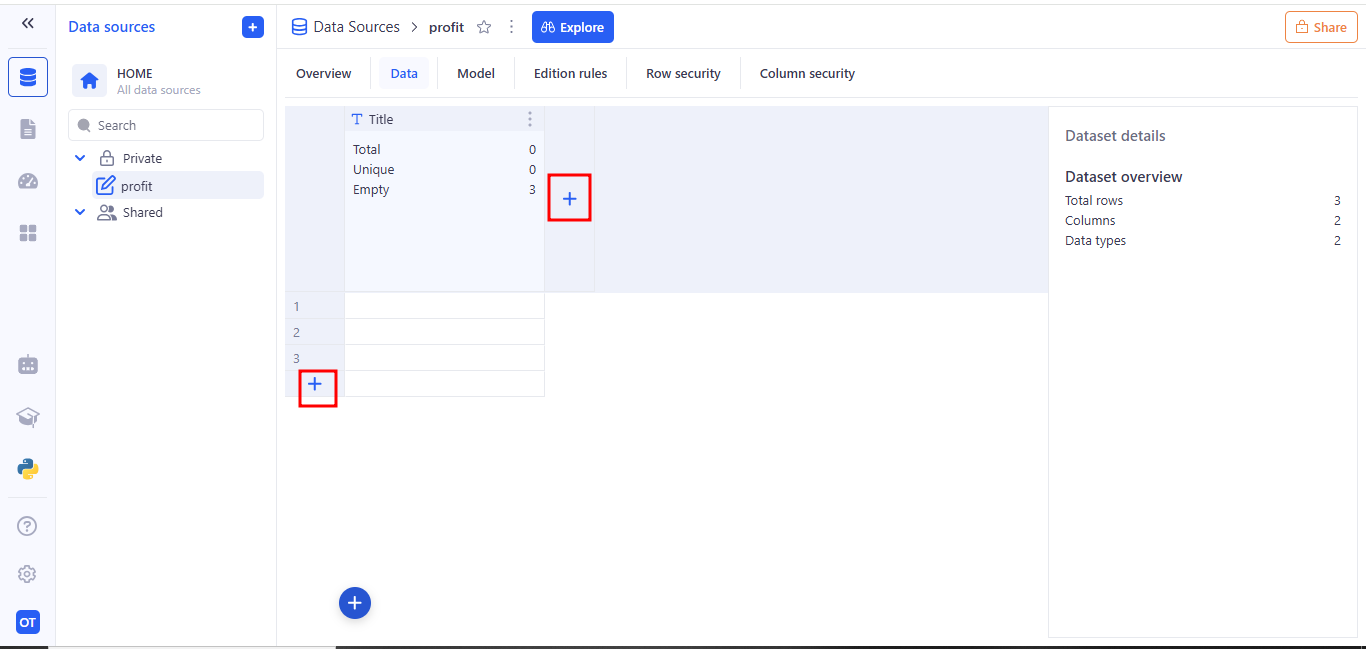Screen dimensions: 1366x649
Task: Star the profit data source as favorite
Action: point(484,27)
